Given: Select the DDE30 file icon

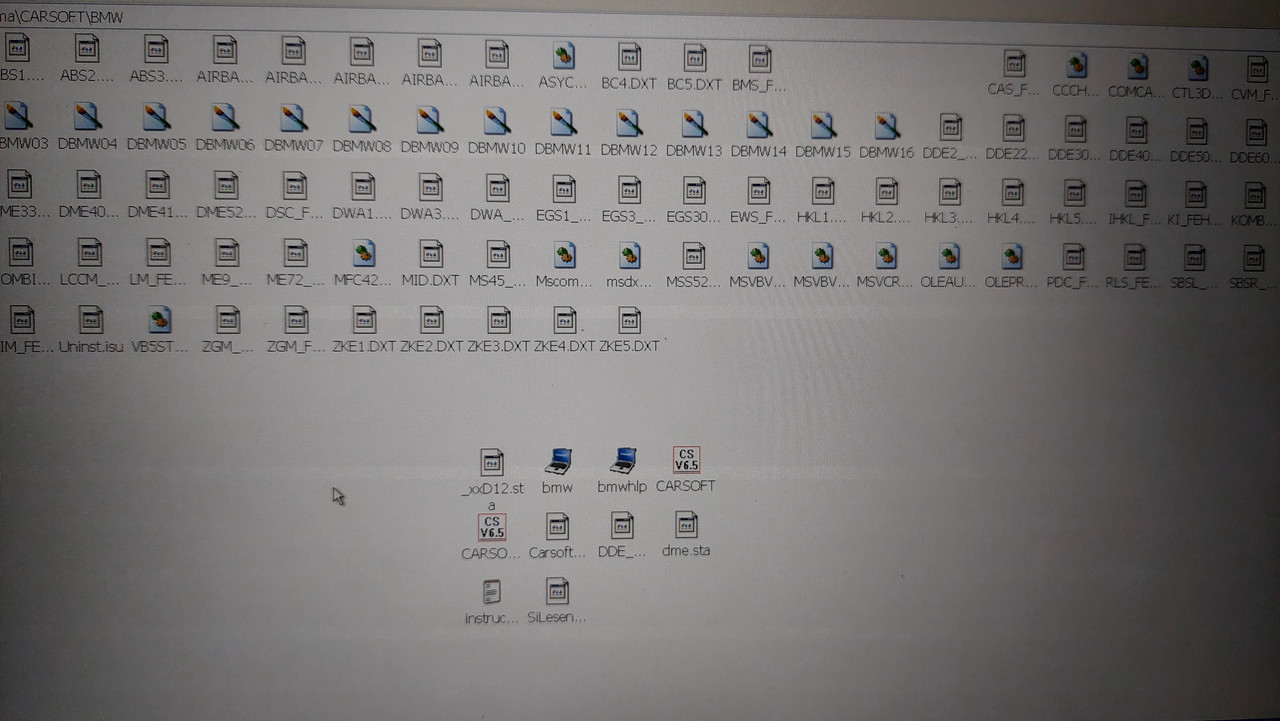Looking at the screenshot, I should point(1075,129).
